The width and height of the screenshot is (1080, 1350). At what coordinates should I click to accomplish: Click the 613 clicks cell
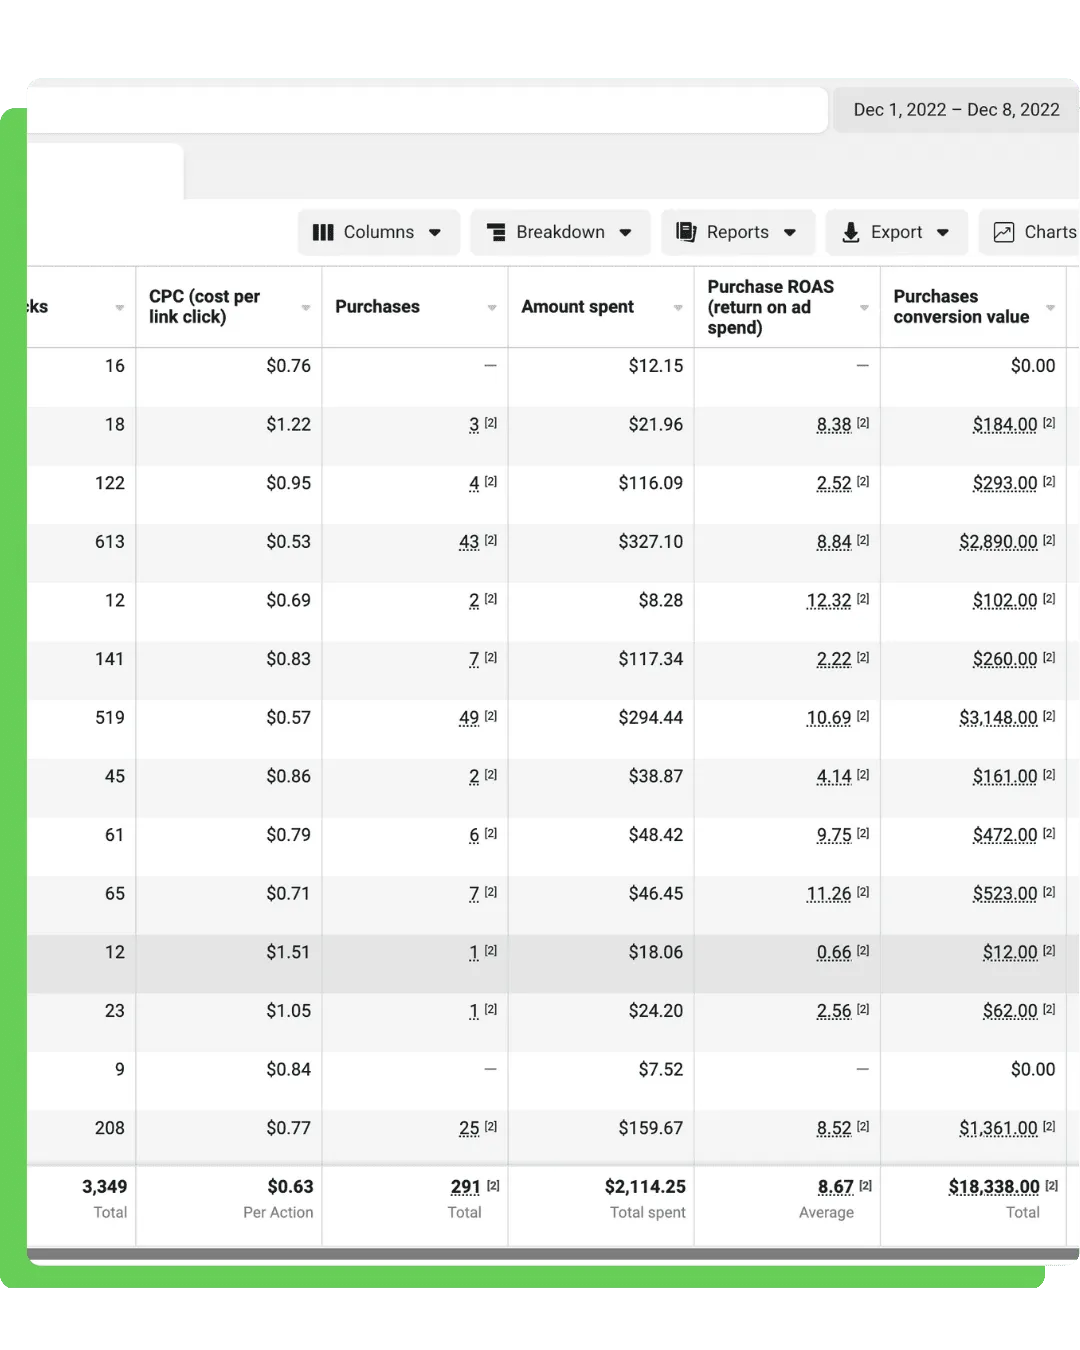tap(110, 542)
